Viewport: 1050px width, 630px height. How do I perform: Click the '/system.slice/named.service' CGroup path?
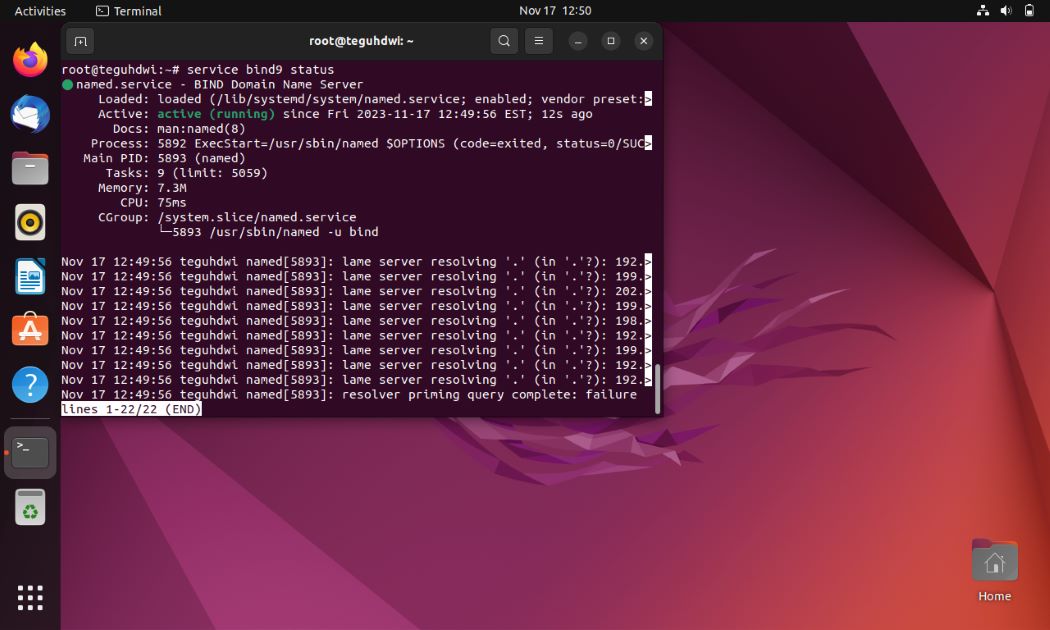pos(256,217)
